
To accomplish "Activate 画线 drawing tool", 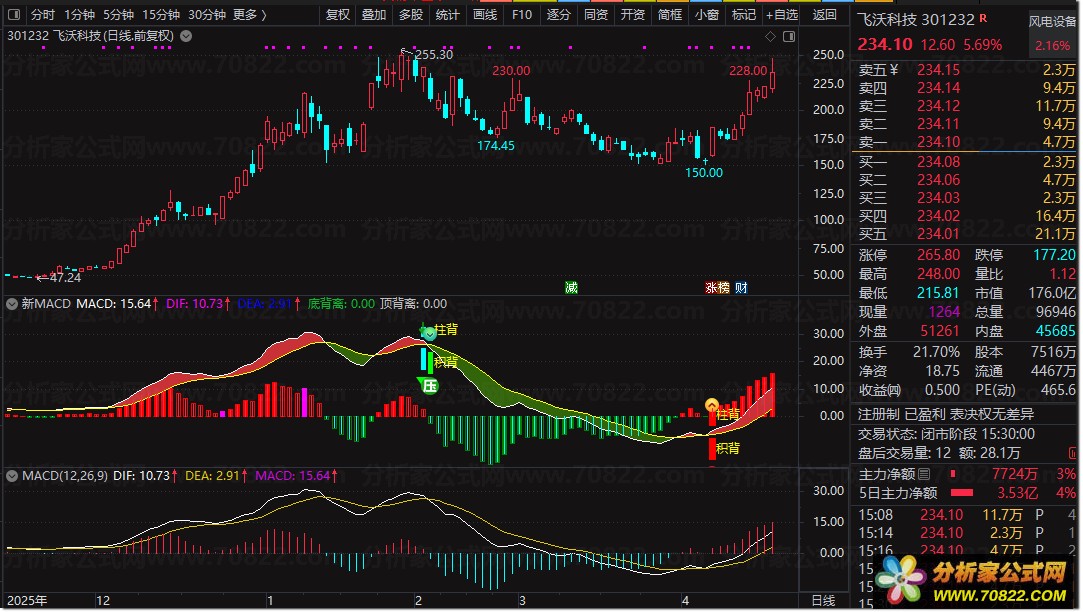I will pos(485,15).
